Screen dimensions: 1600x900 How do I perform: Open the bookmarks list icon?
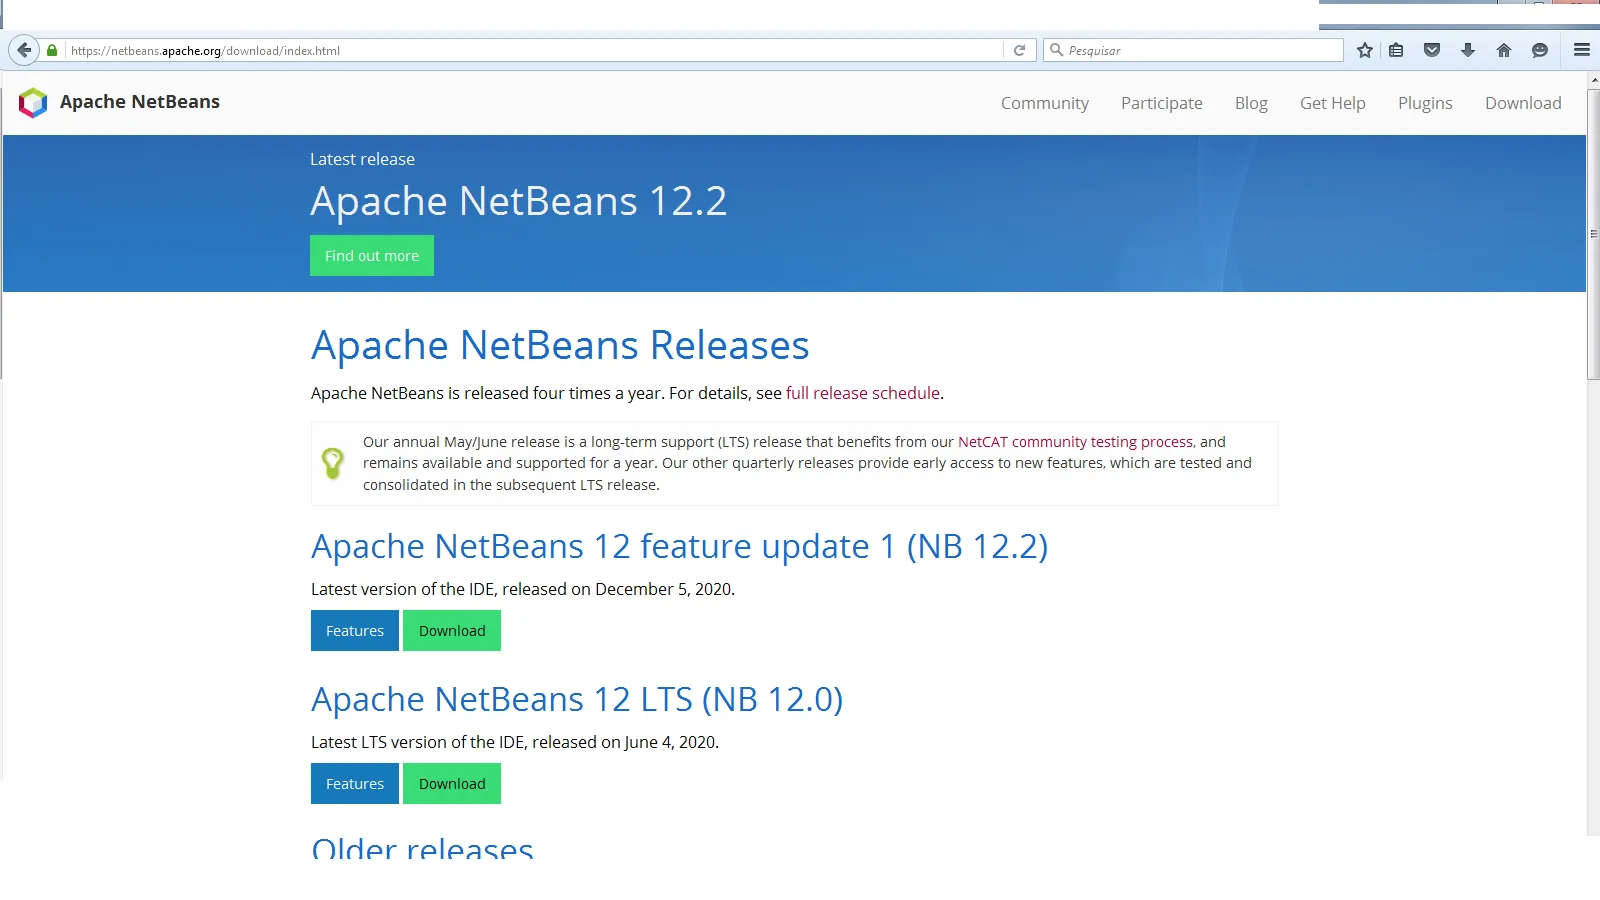click(1396, 50)
